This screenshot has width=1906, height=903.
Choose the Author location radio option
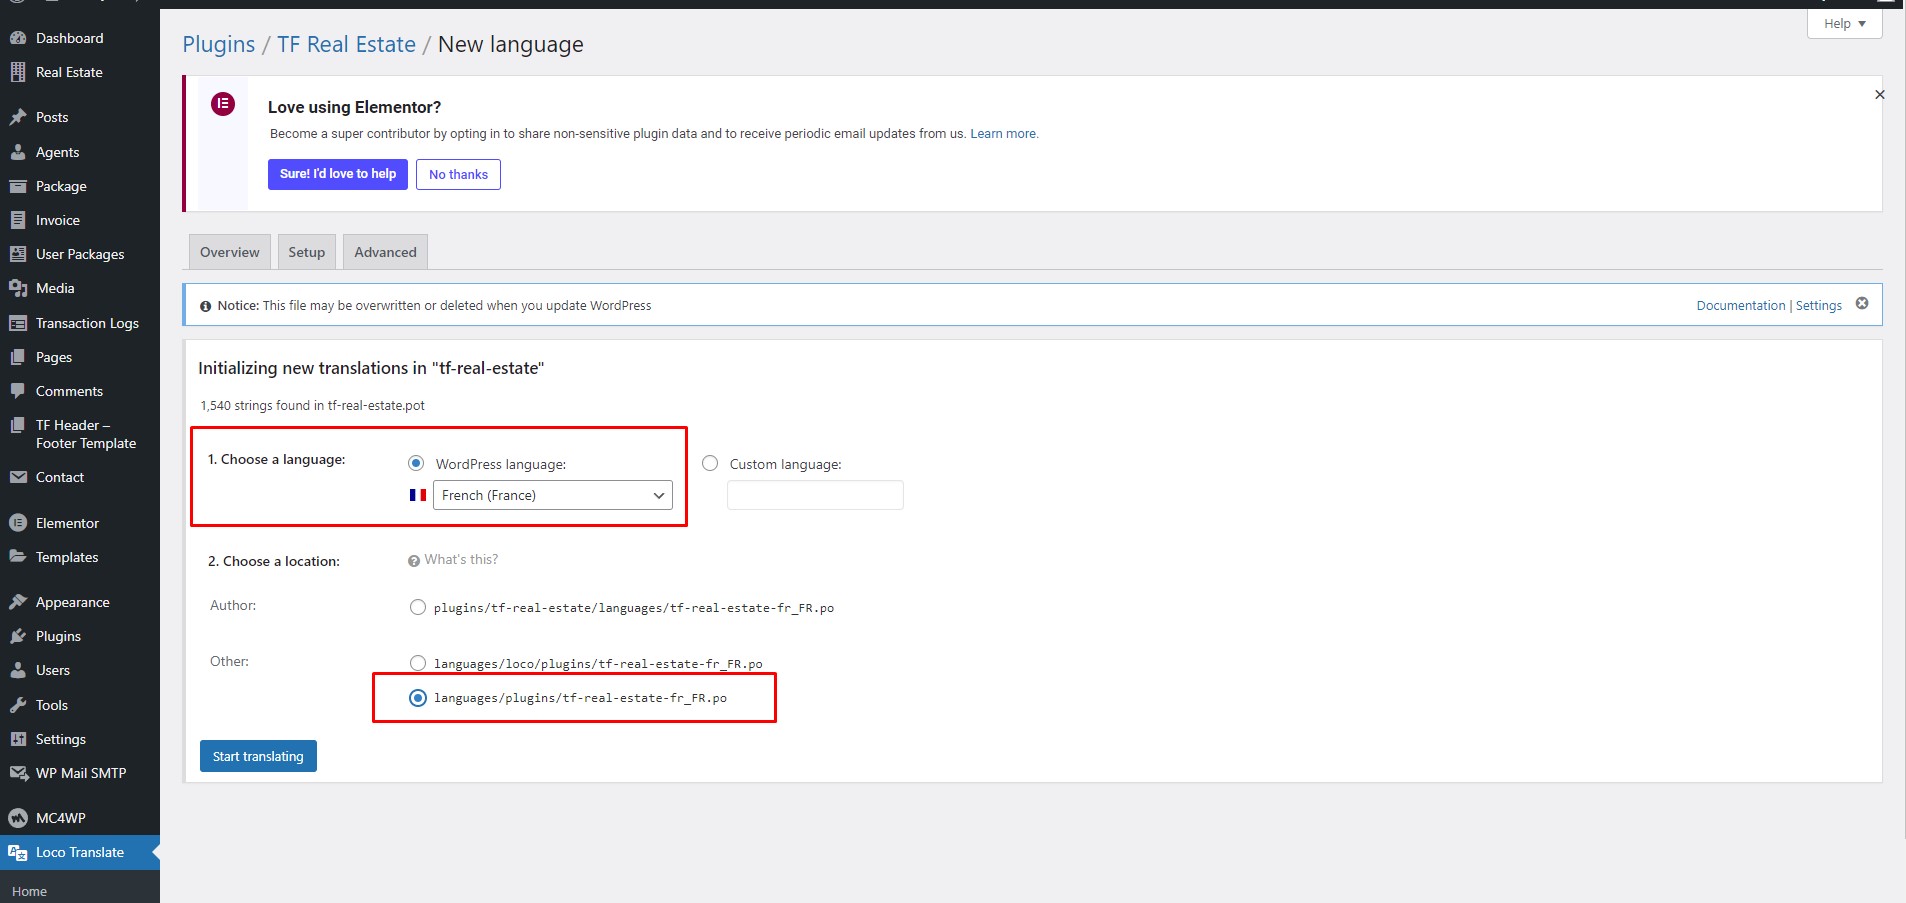click(418, 607)
